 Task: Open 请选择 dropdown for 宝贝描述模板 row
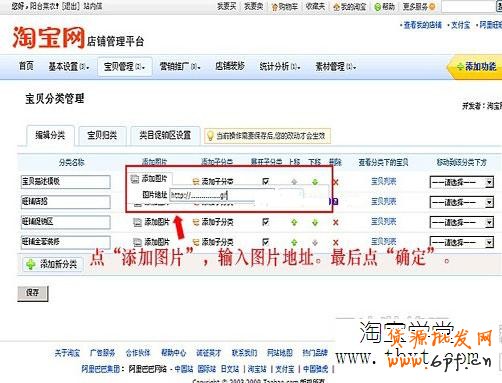coord(462,182)
